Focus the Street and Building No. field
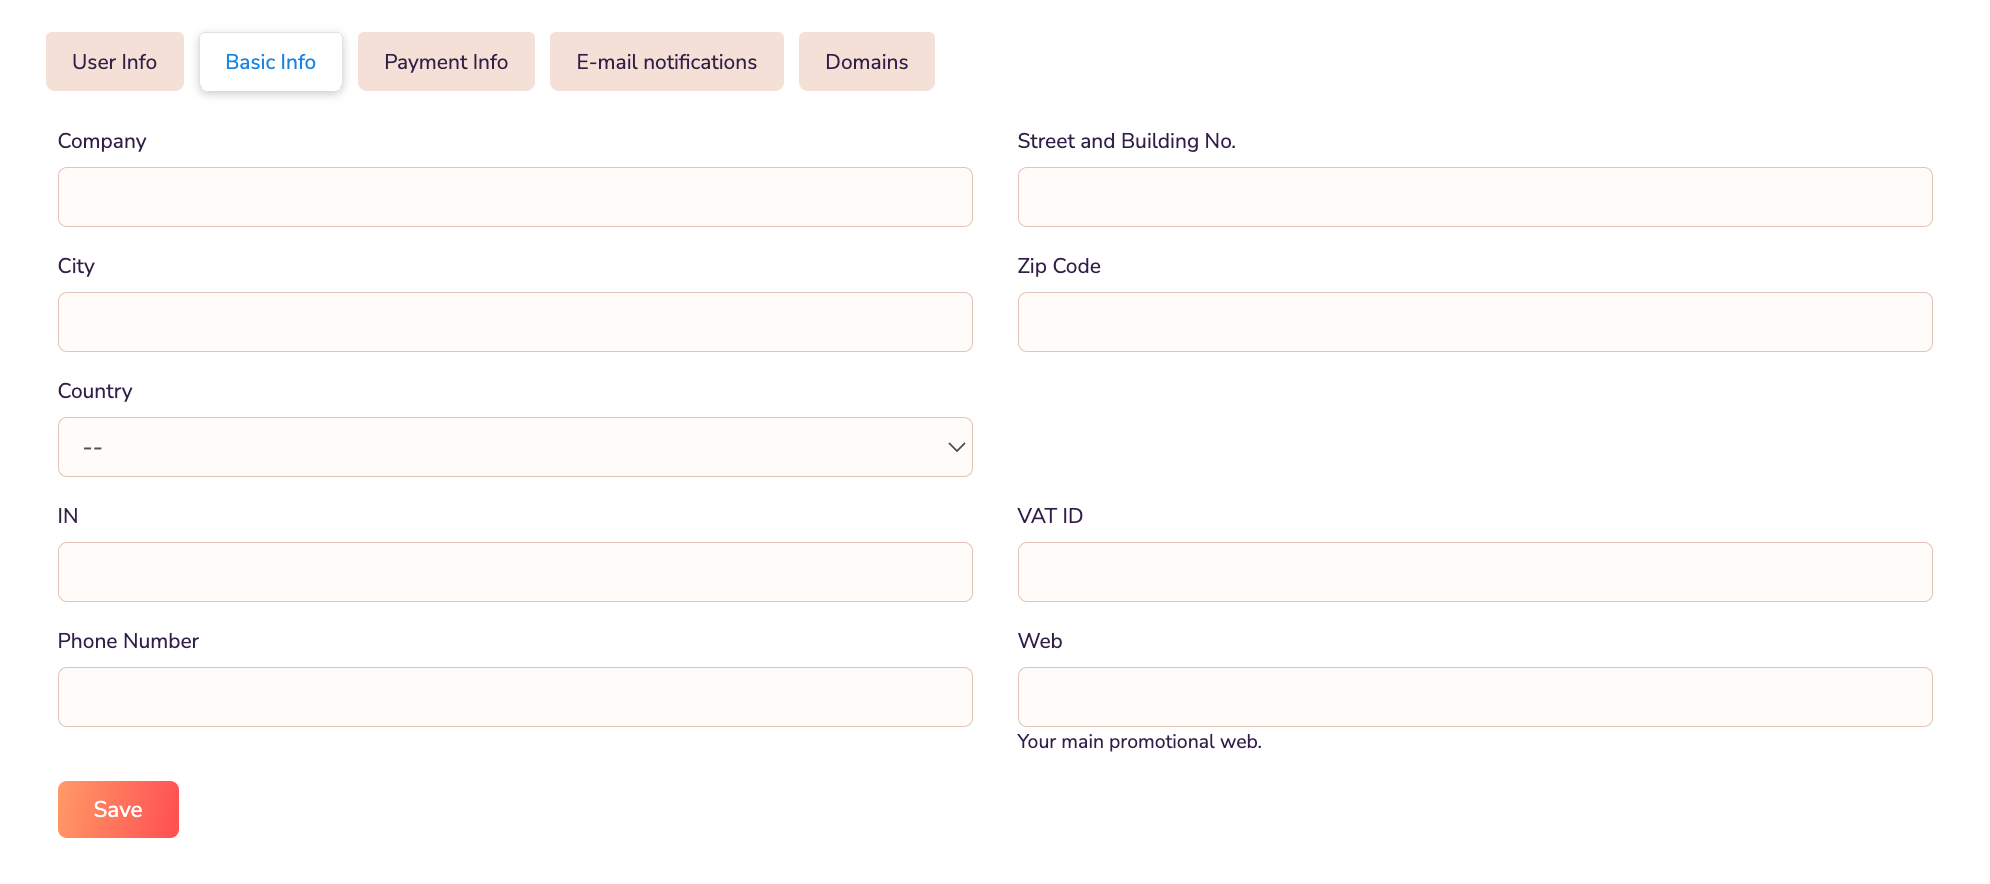Image resolution: width=1990 pixels, height=884 pixels. click(1474, 197)
